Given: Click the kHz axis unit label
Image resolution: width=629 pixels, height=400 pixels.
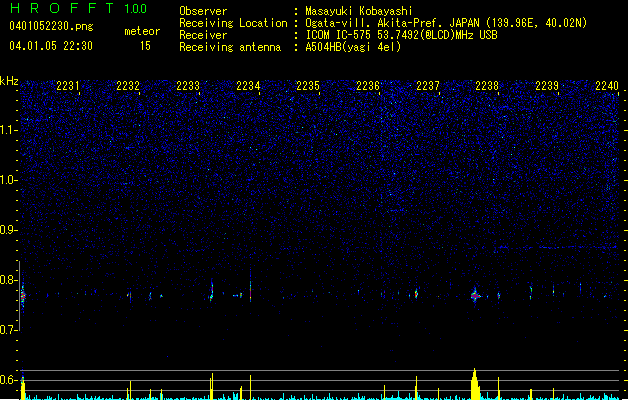Looking at the screenshot, I should pyautogui.click(x=9, y=81).
